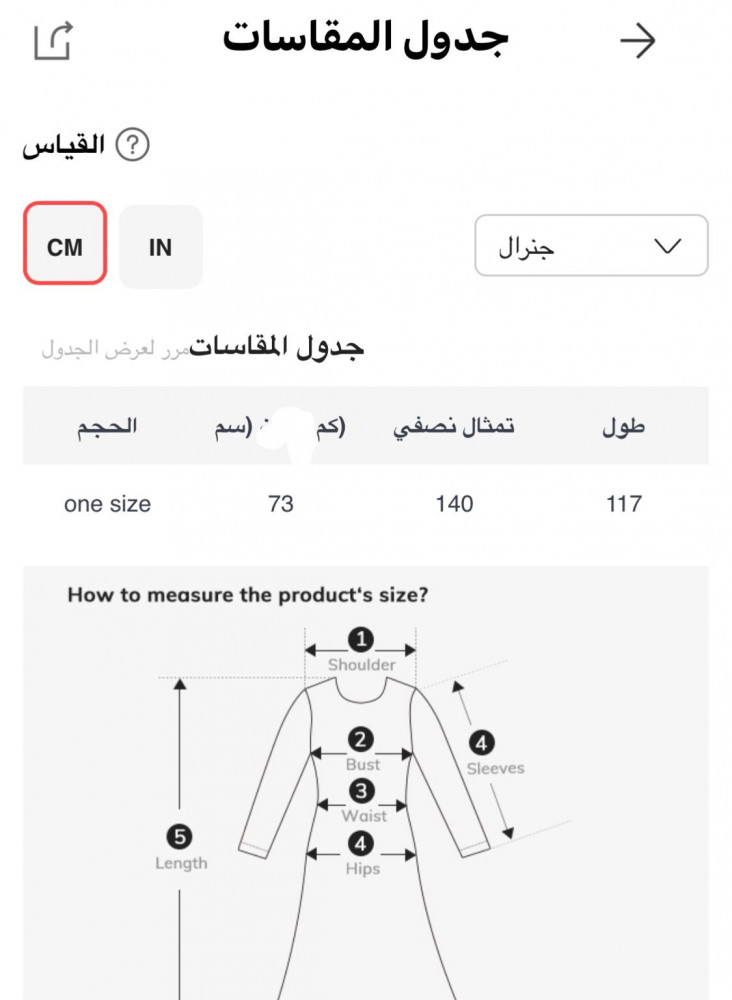Switch measurement units to IN
Viewport: 732px width, 1000px height.
click(160, 247)
